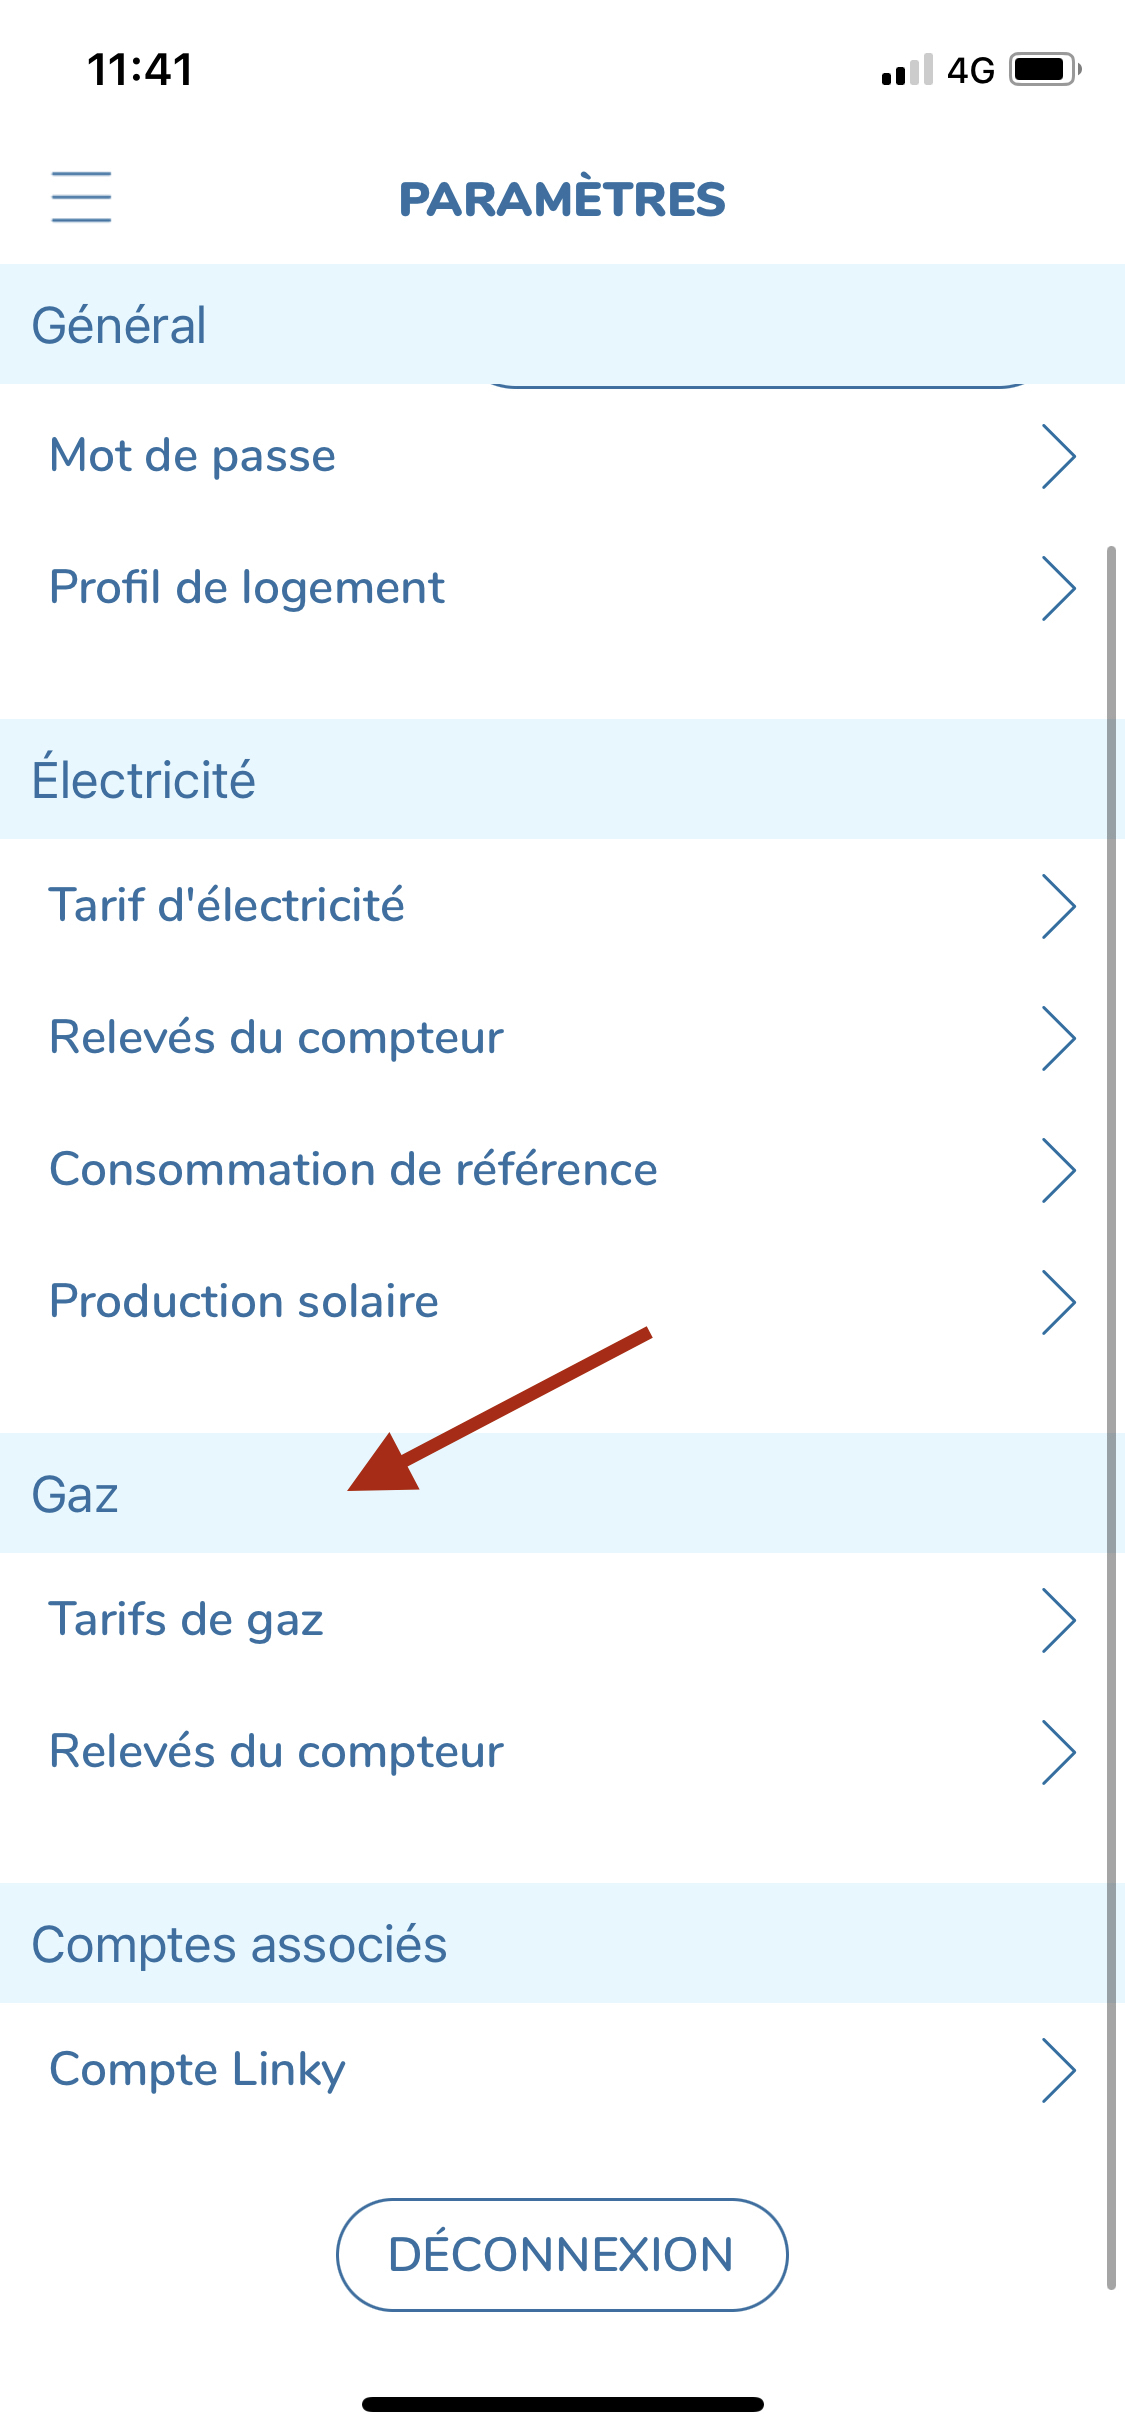Viewport: 1125px width, 2436px height.
Task: Open Tarifs de gaz
Action: coord(562,1620)
